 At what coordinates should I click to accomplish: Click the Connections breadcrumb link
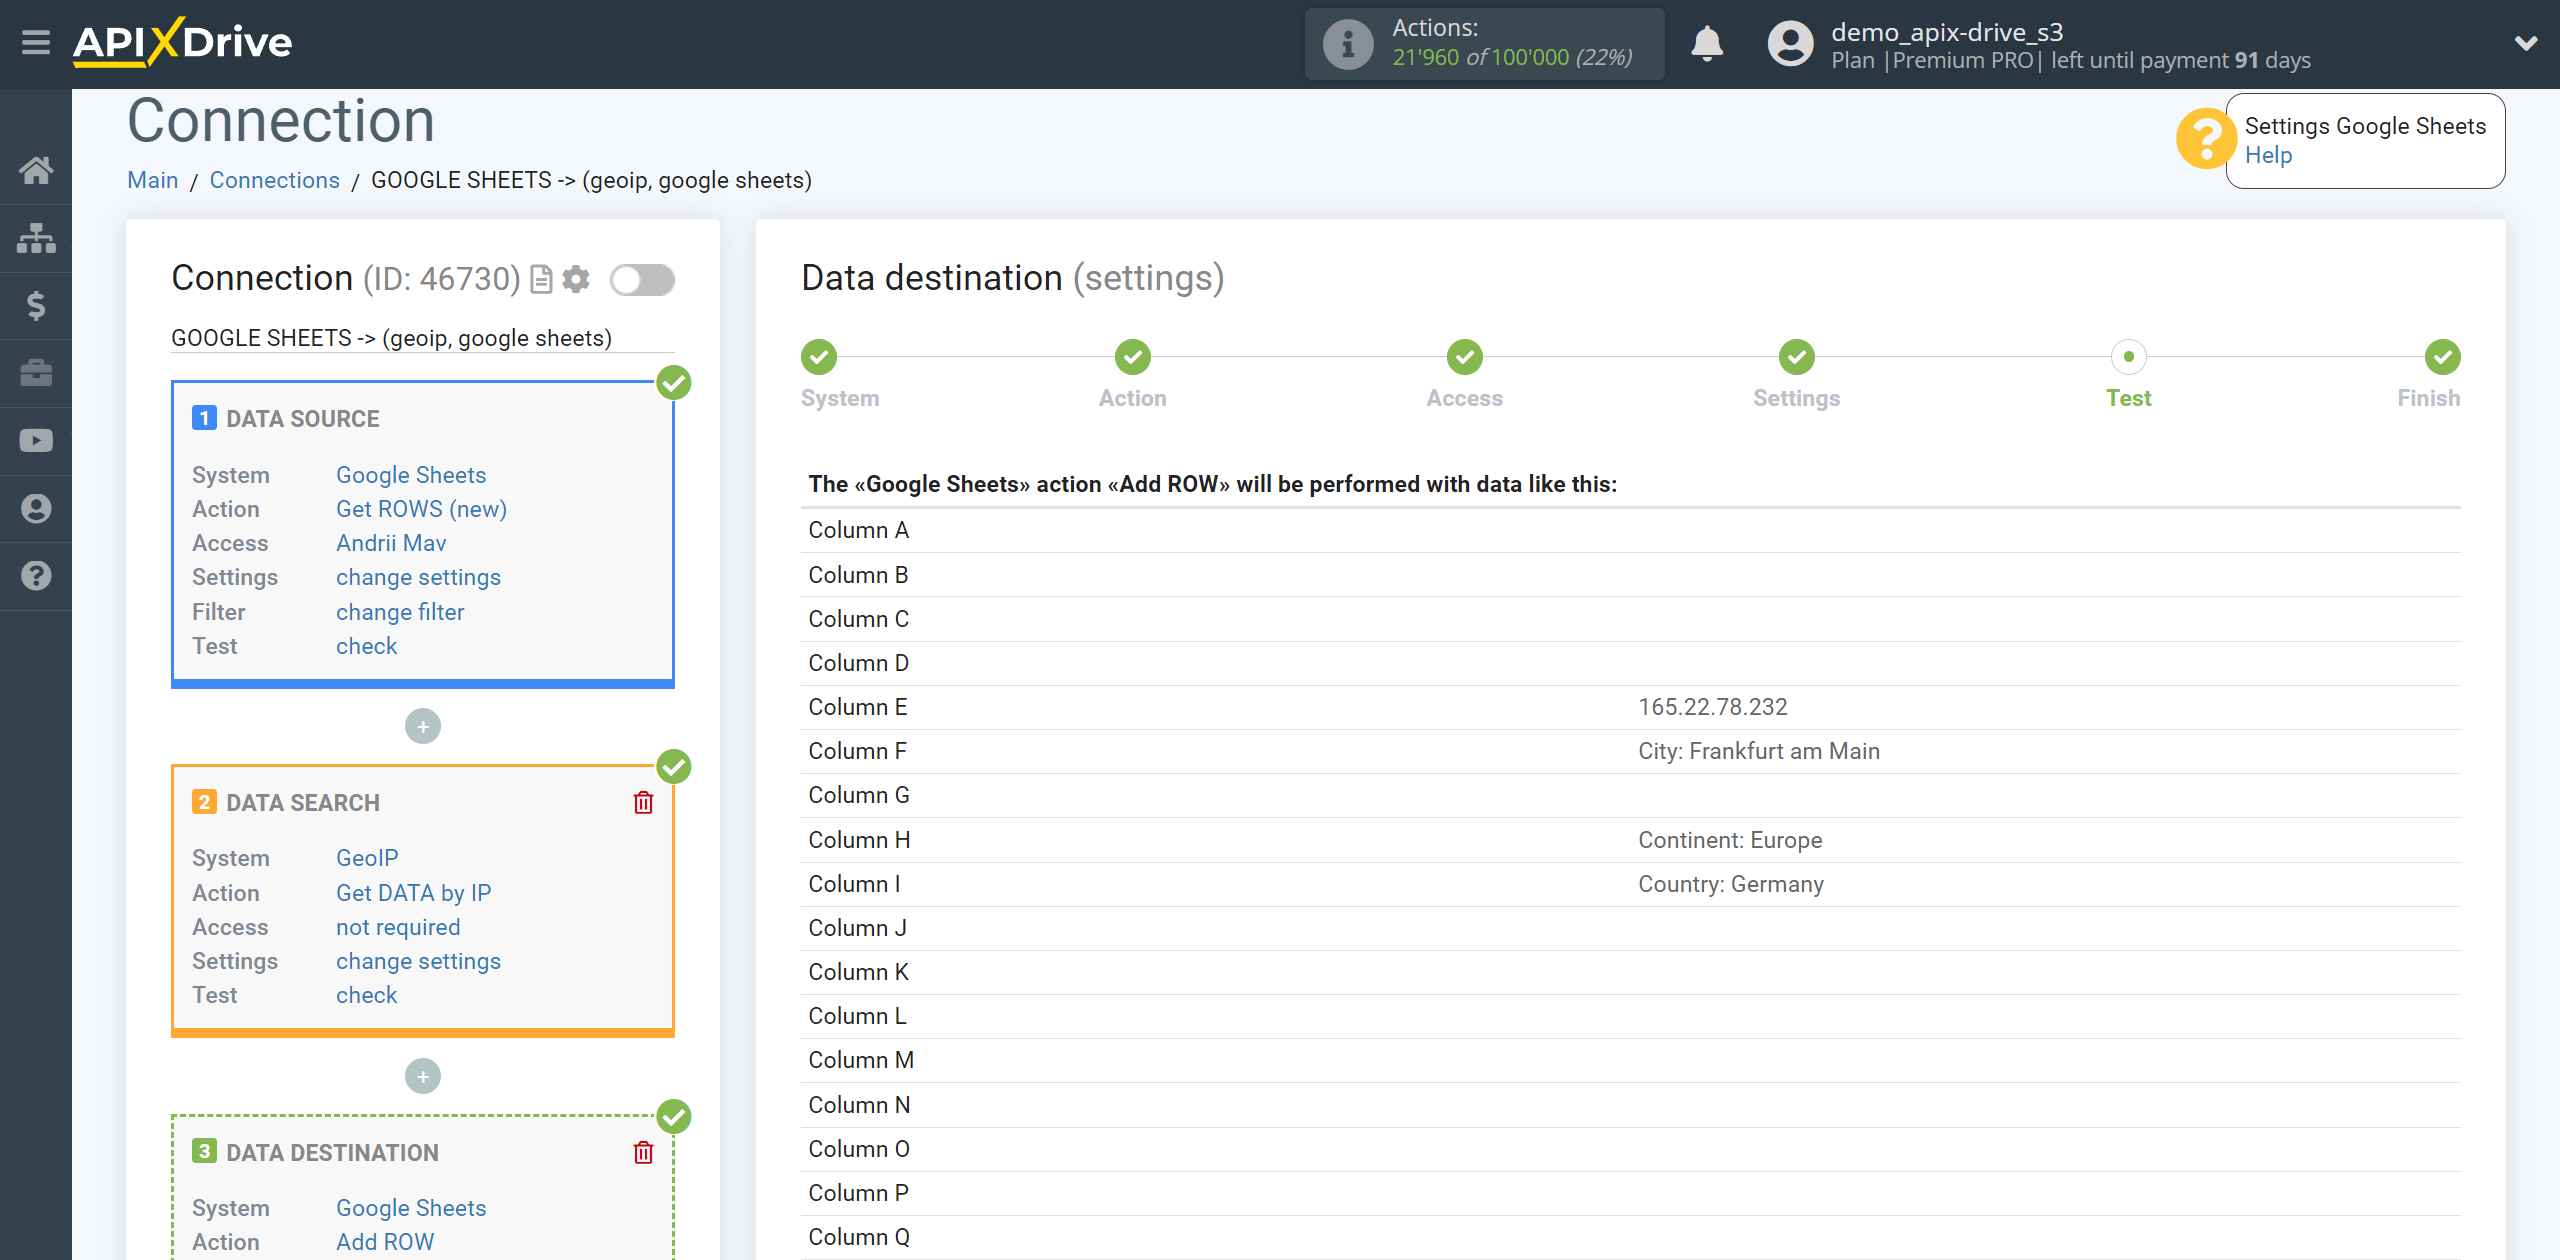click(274, 180)
